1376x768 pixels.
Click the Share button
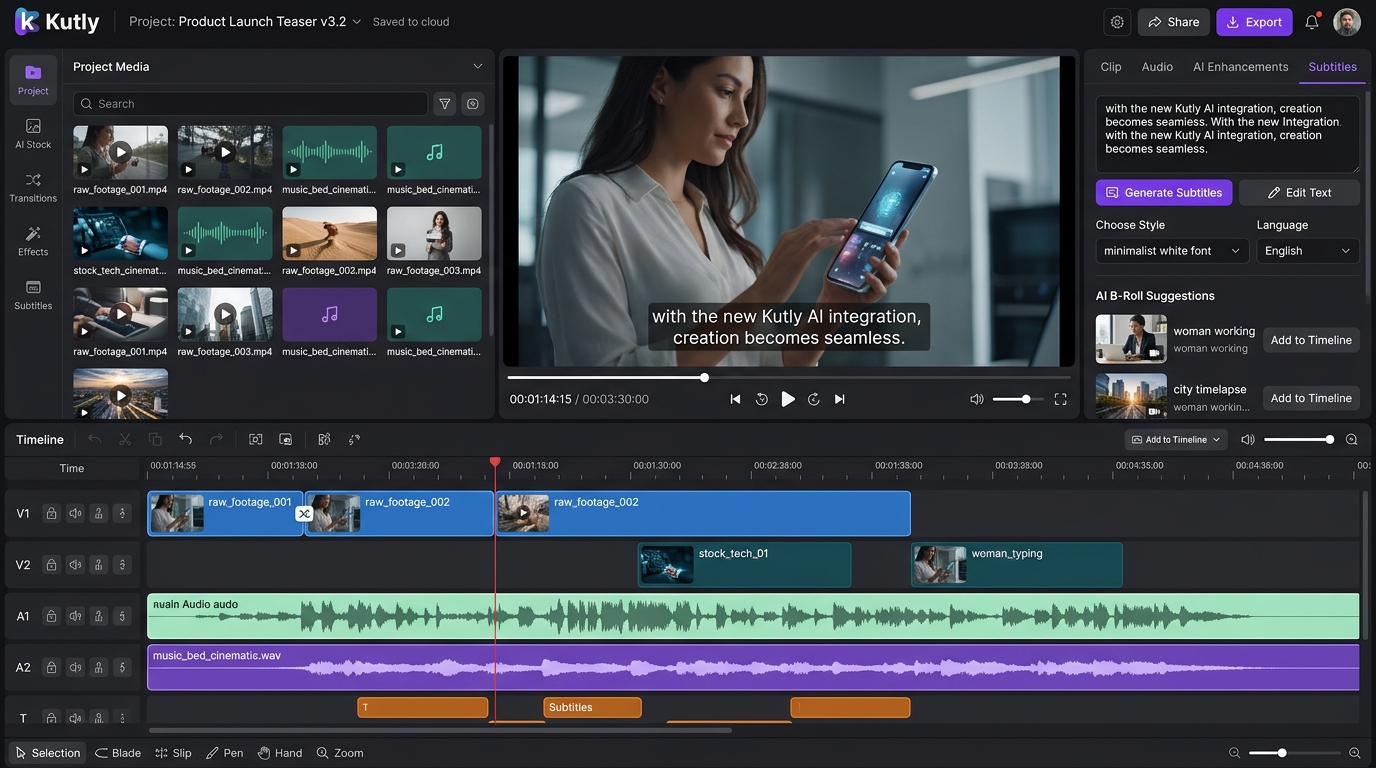click(x=1174, y=22)
